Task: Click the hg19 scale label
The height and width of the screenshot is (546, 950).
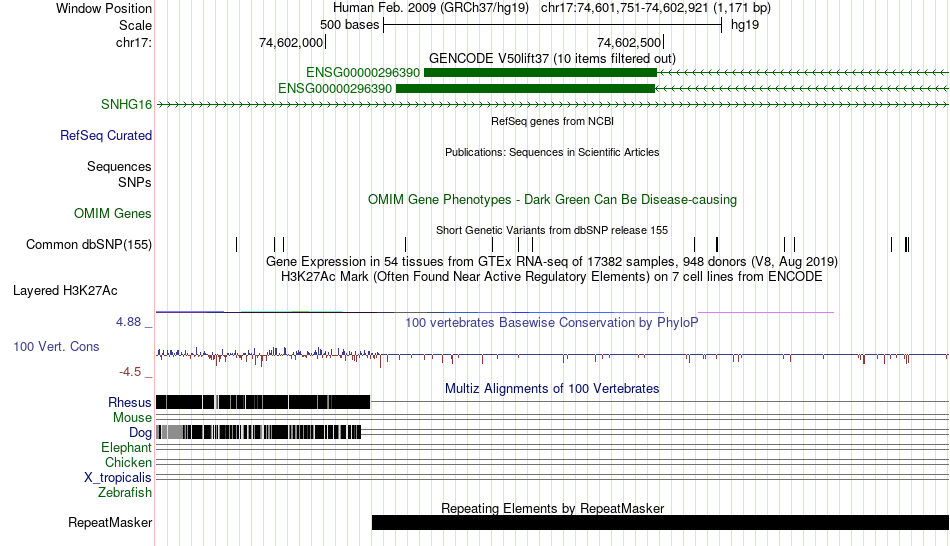Action: (745, 25)
